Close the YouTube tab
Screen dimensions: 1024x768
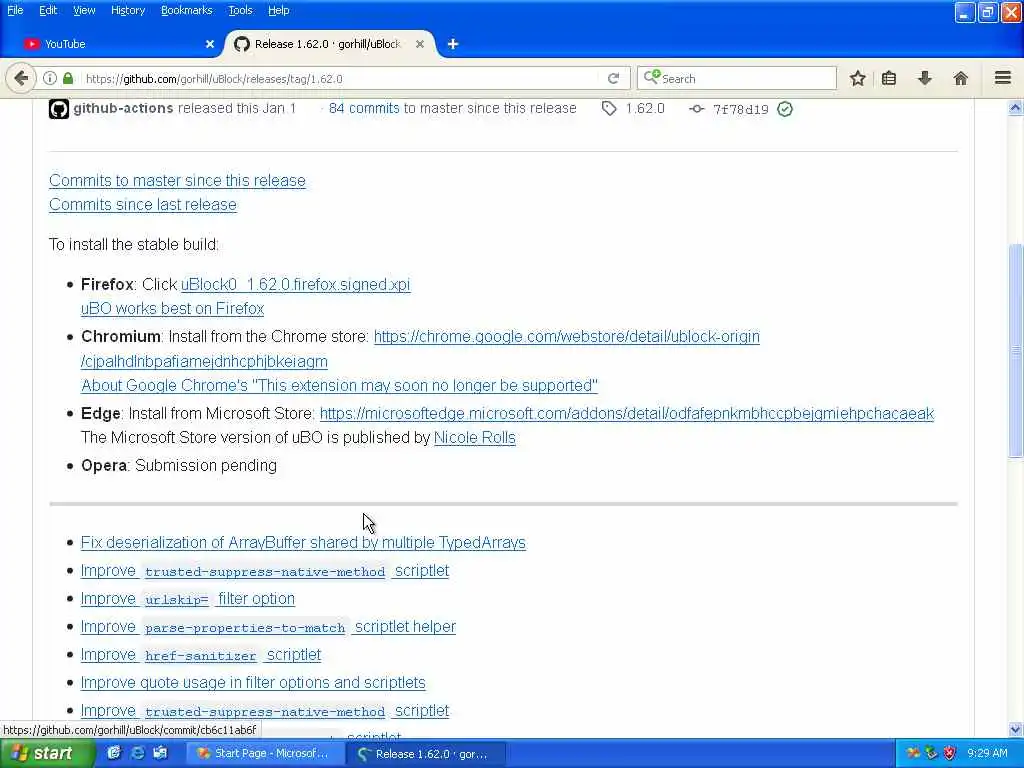coord(210,44)
